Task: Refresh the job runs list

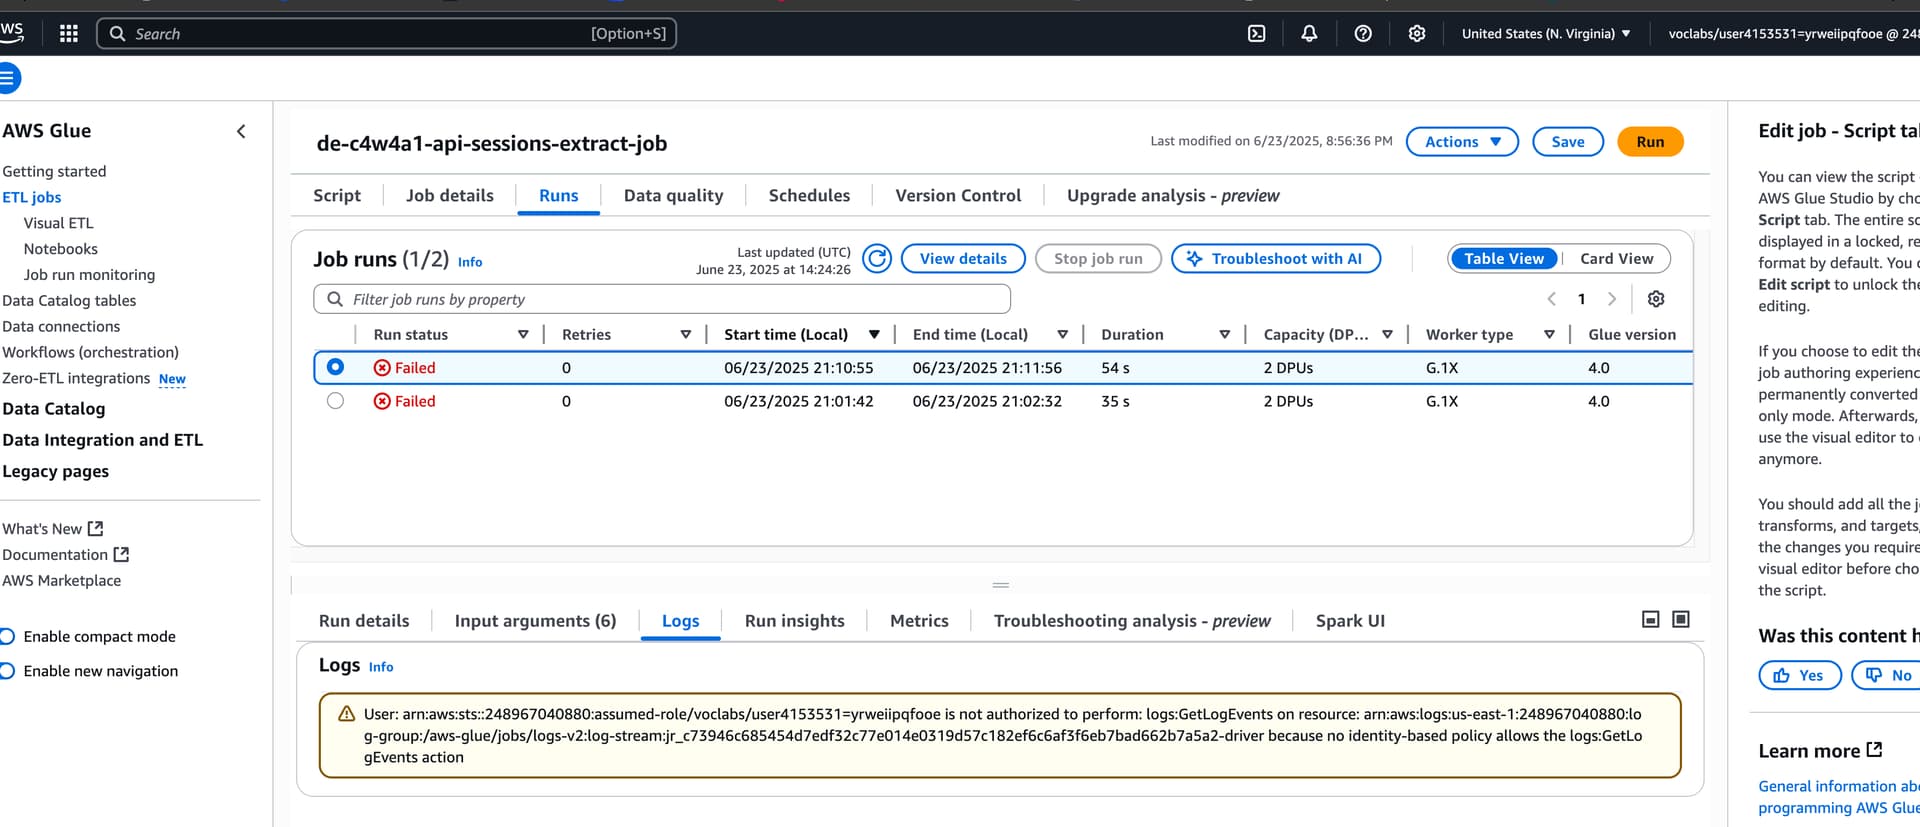Action: click(877, 259)
